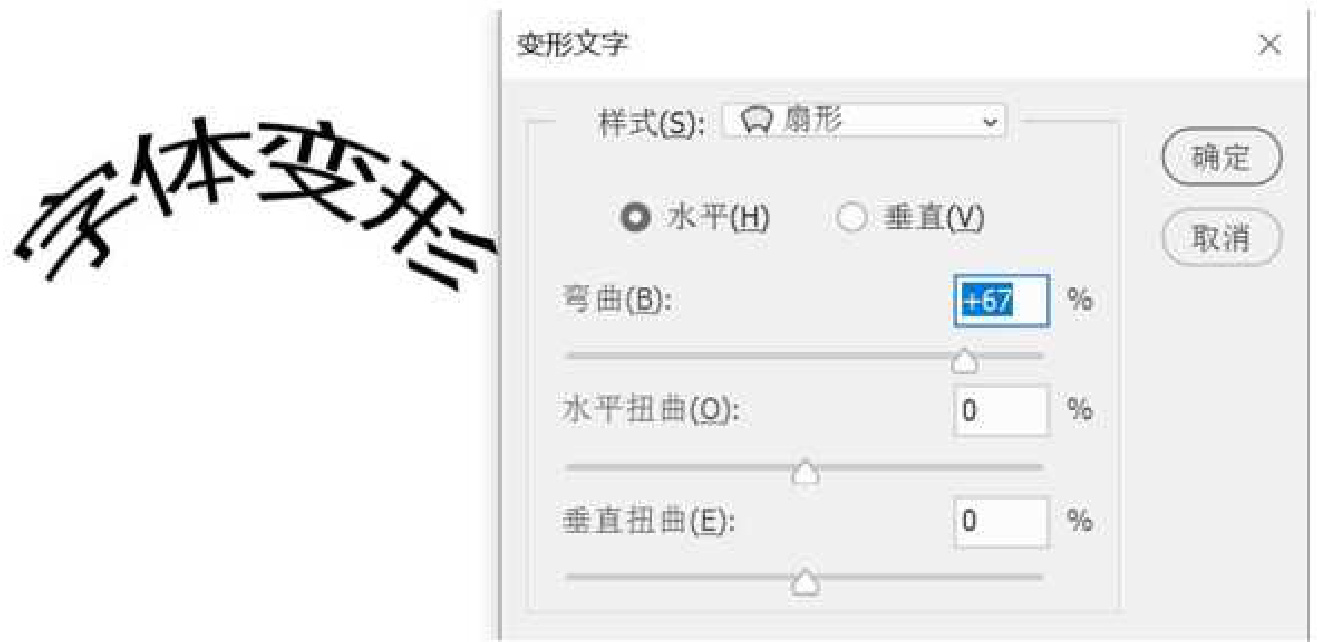Click the 弯曲 value field showing +67
The image size is (1317, 642).
pos(1002,301)
